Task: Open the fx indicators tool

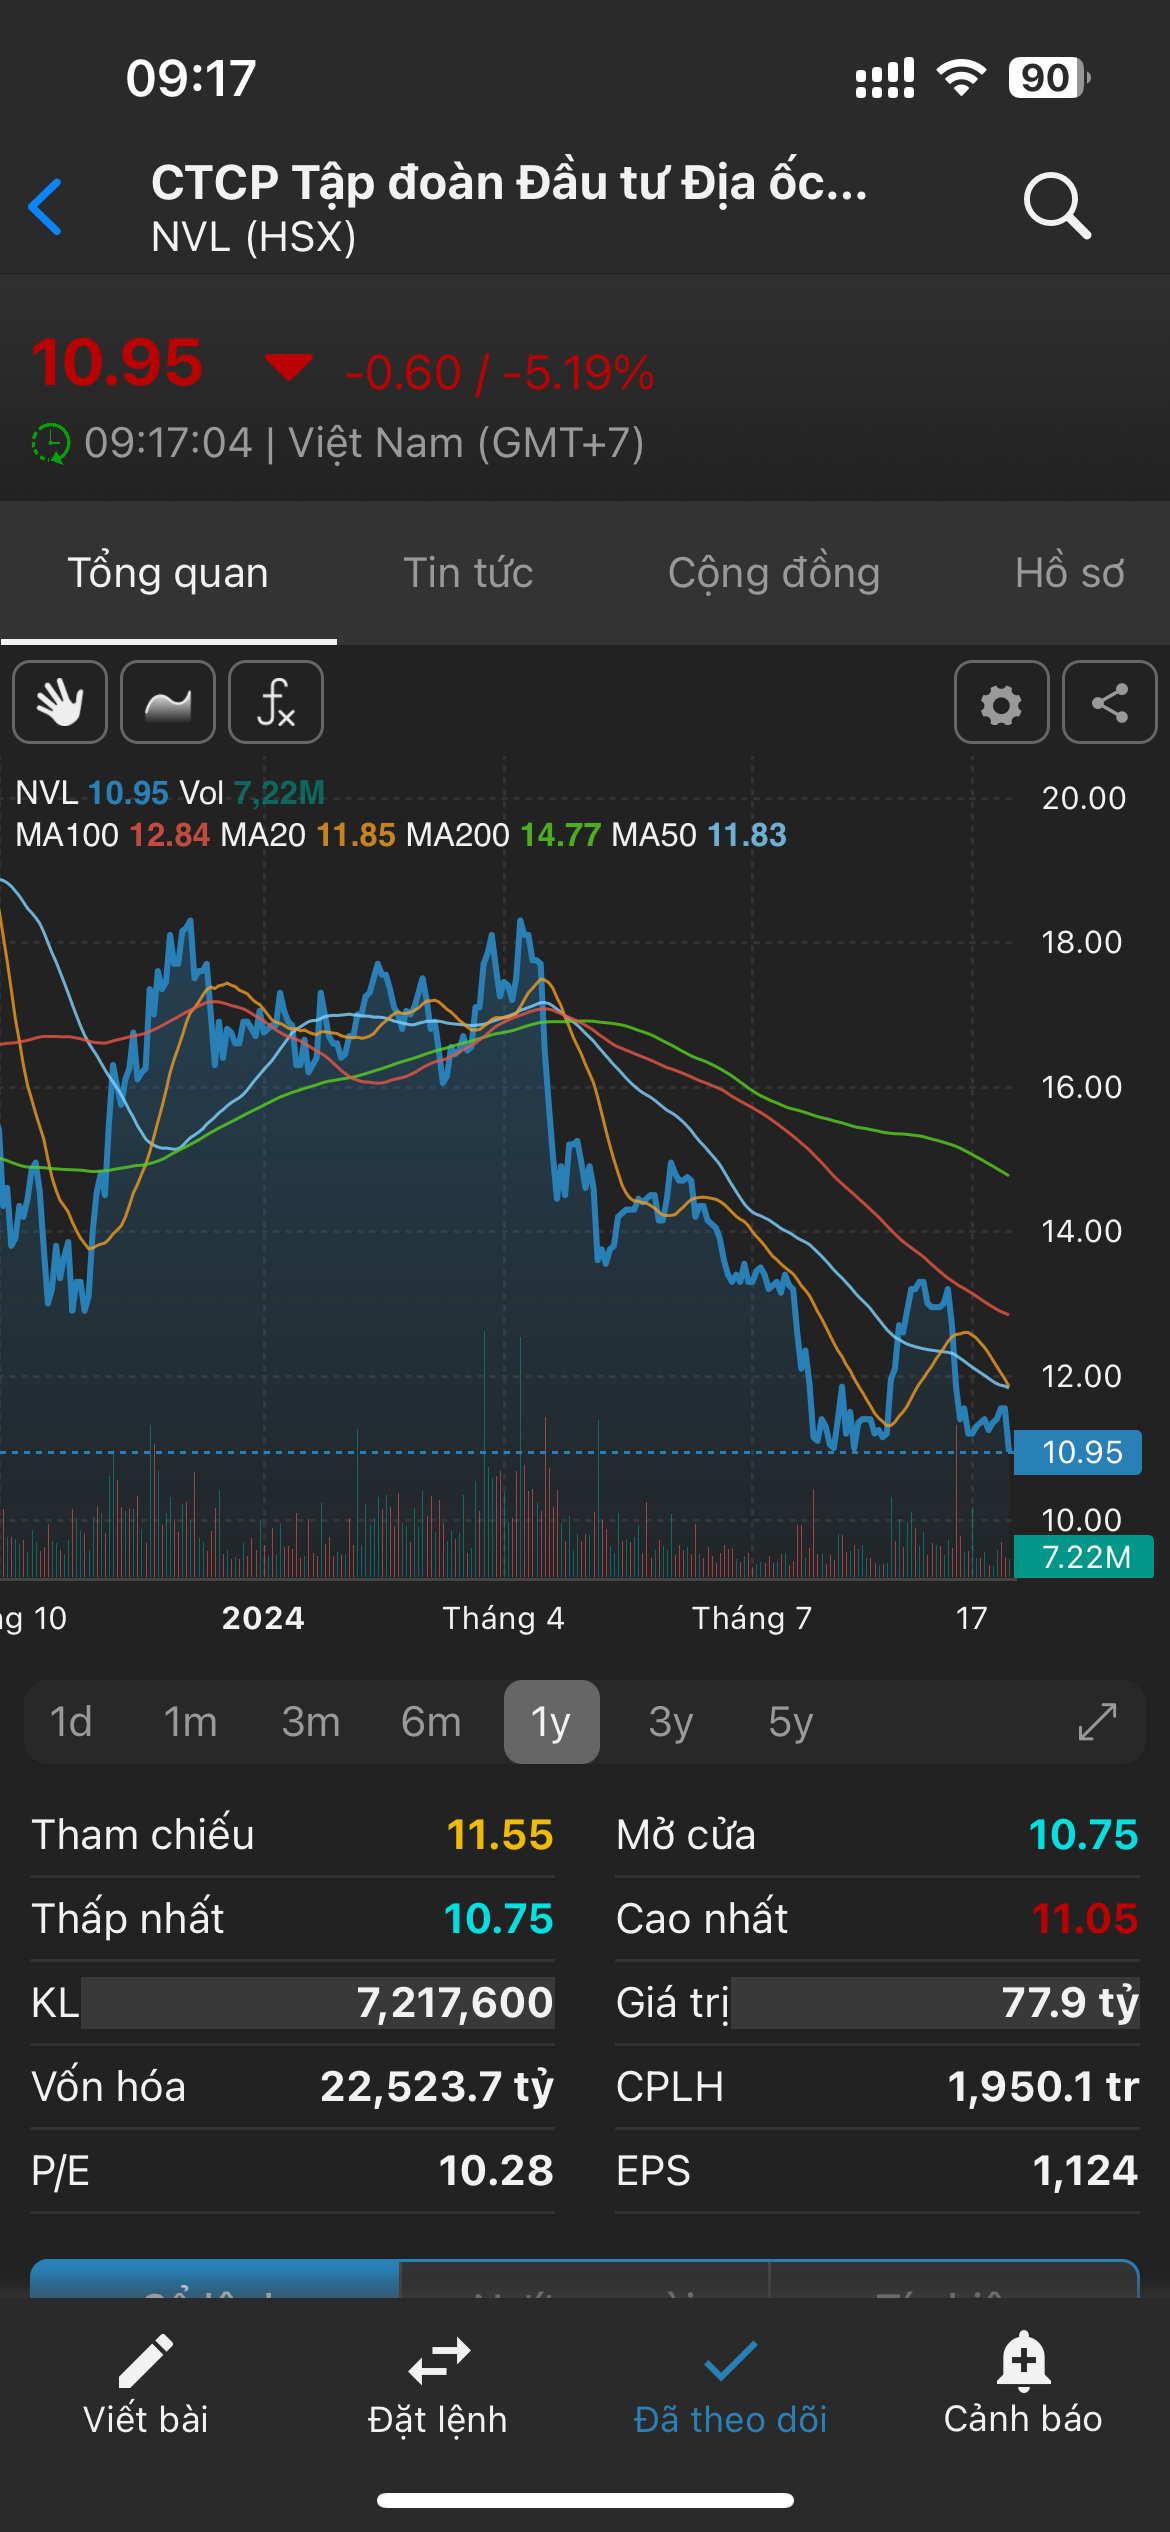Action: click(x=276, y=702)
